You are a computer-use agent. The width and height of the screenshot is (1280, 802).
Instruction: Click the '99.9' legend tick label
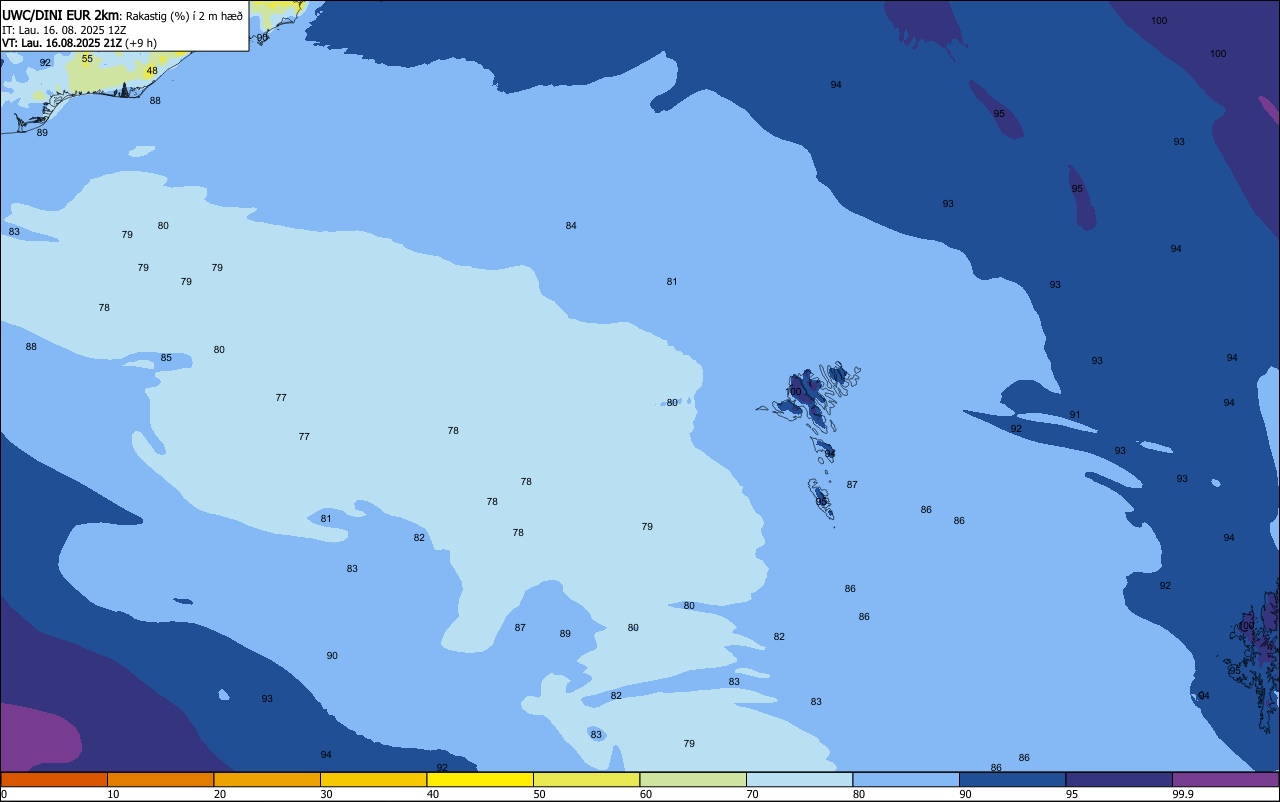(x=1183, y=794)
